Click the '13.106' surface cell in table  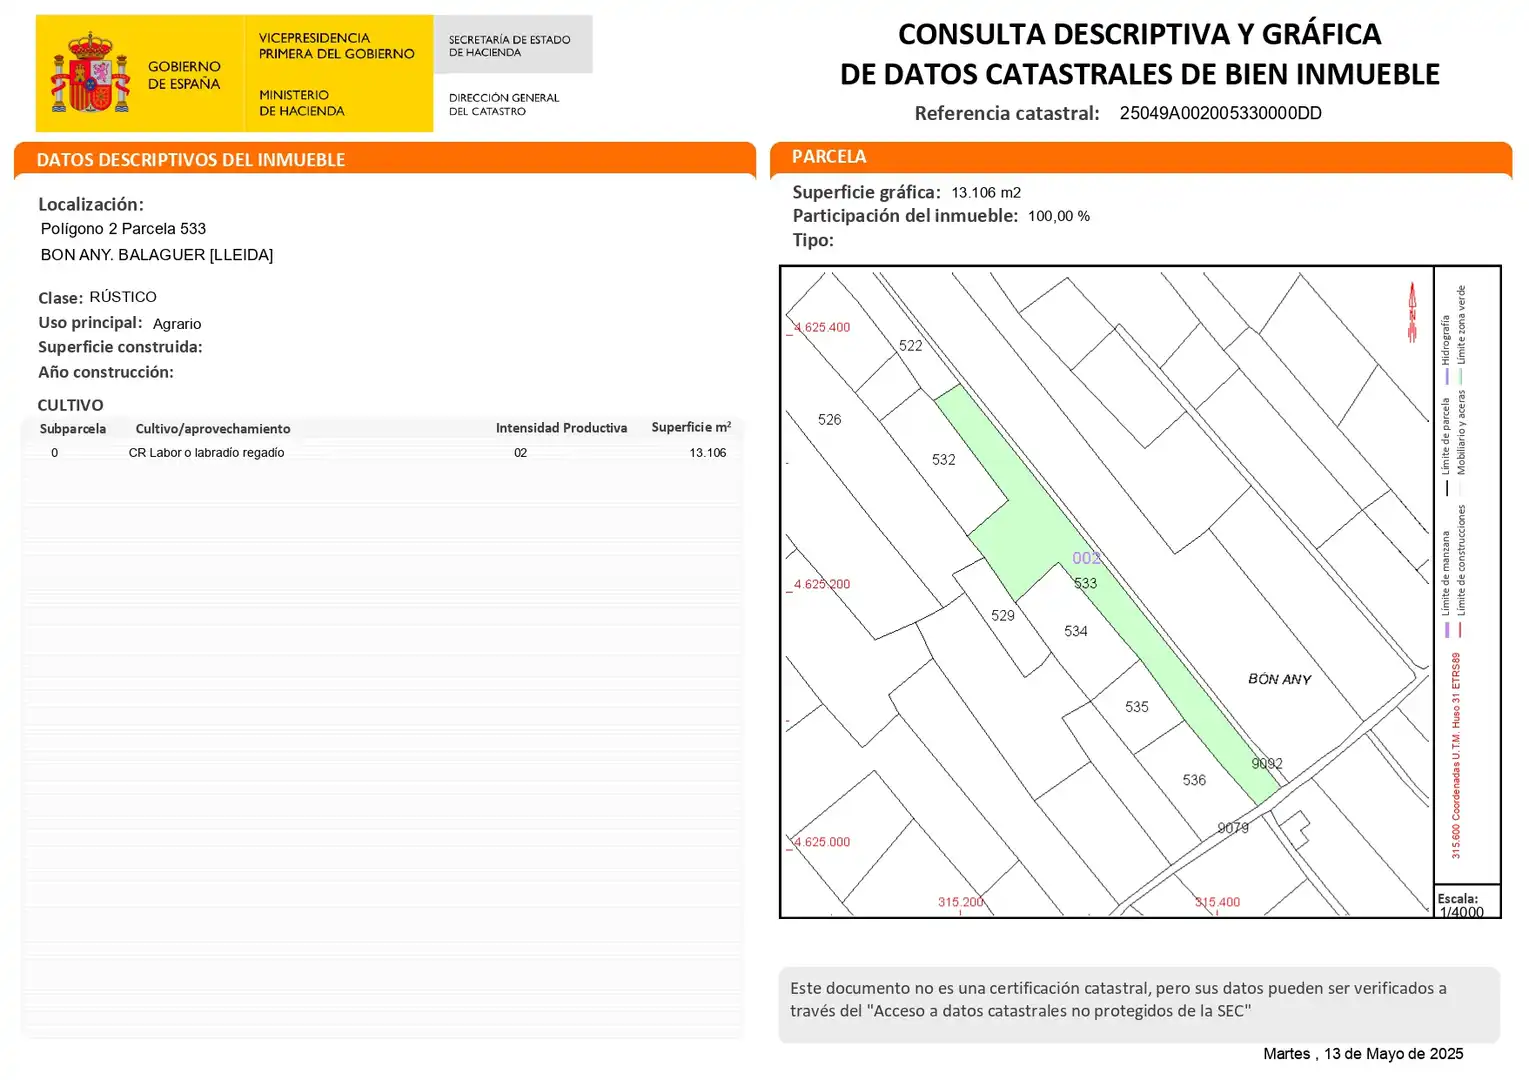707,453
